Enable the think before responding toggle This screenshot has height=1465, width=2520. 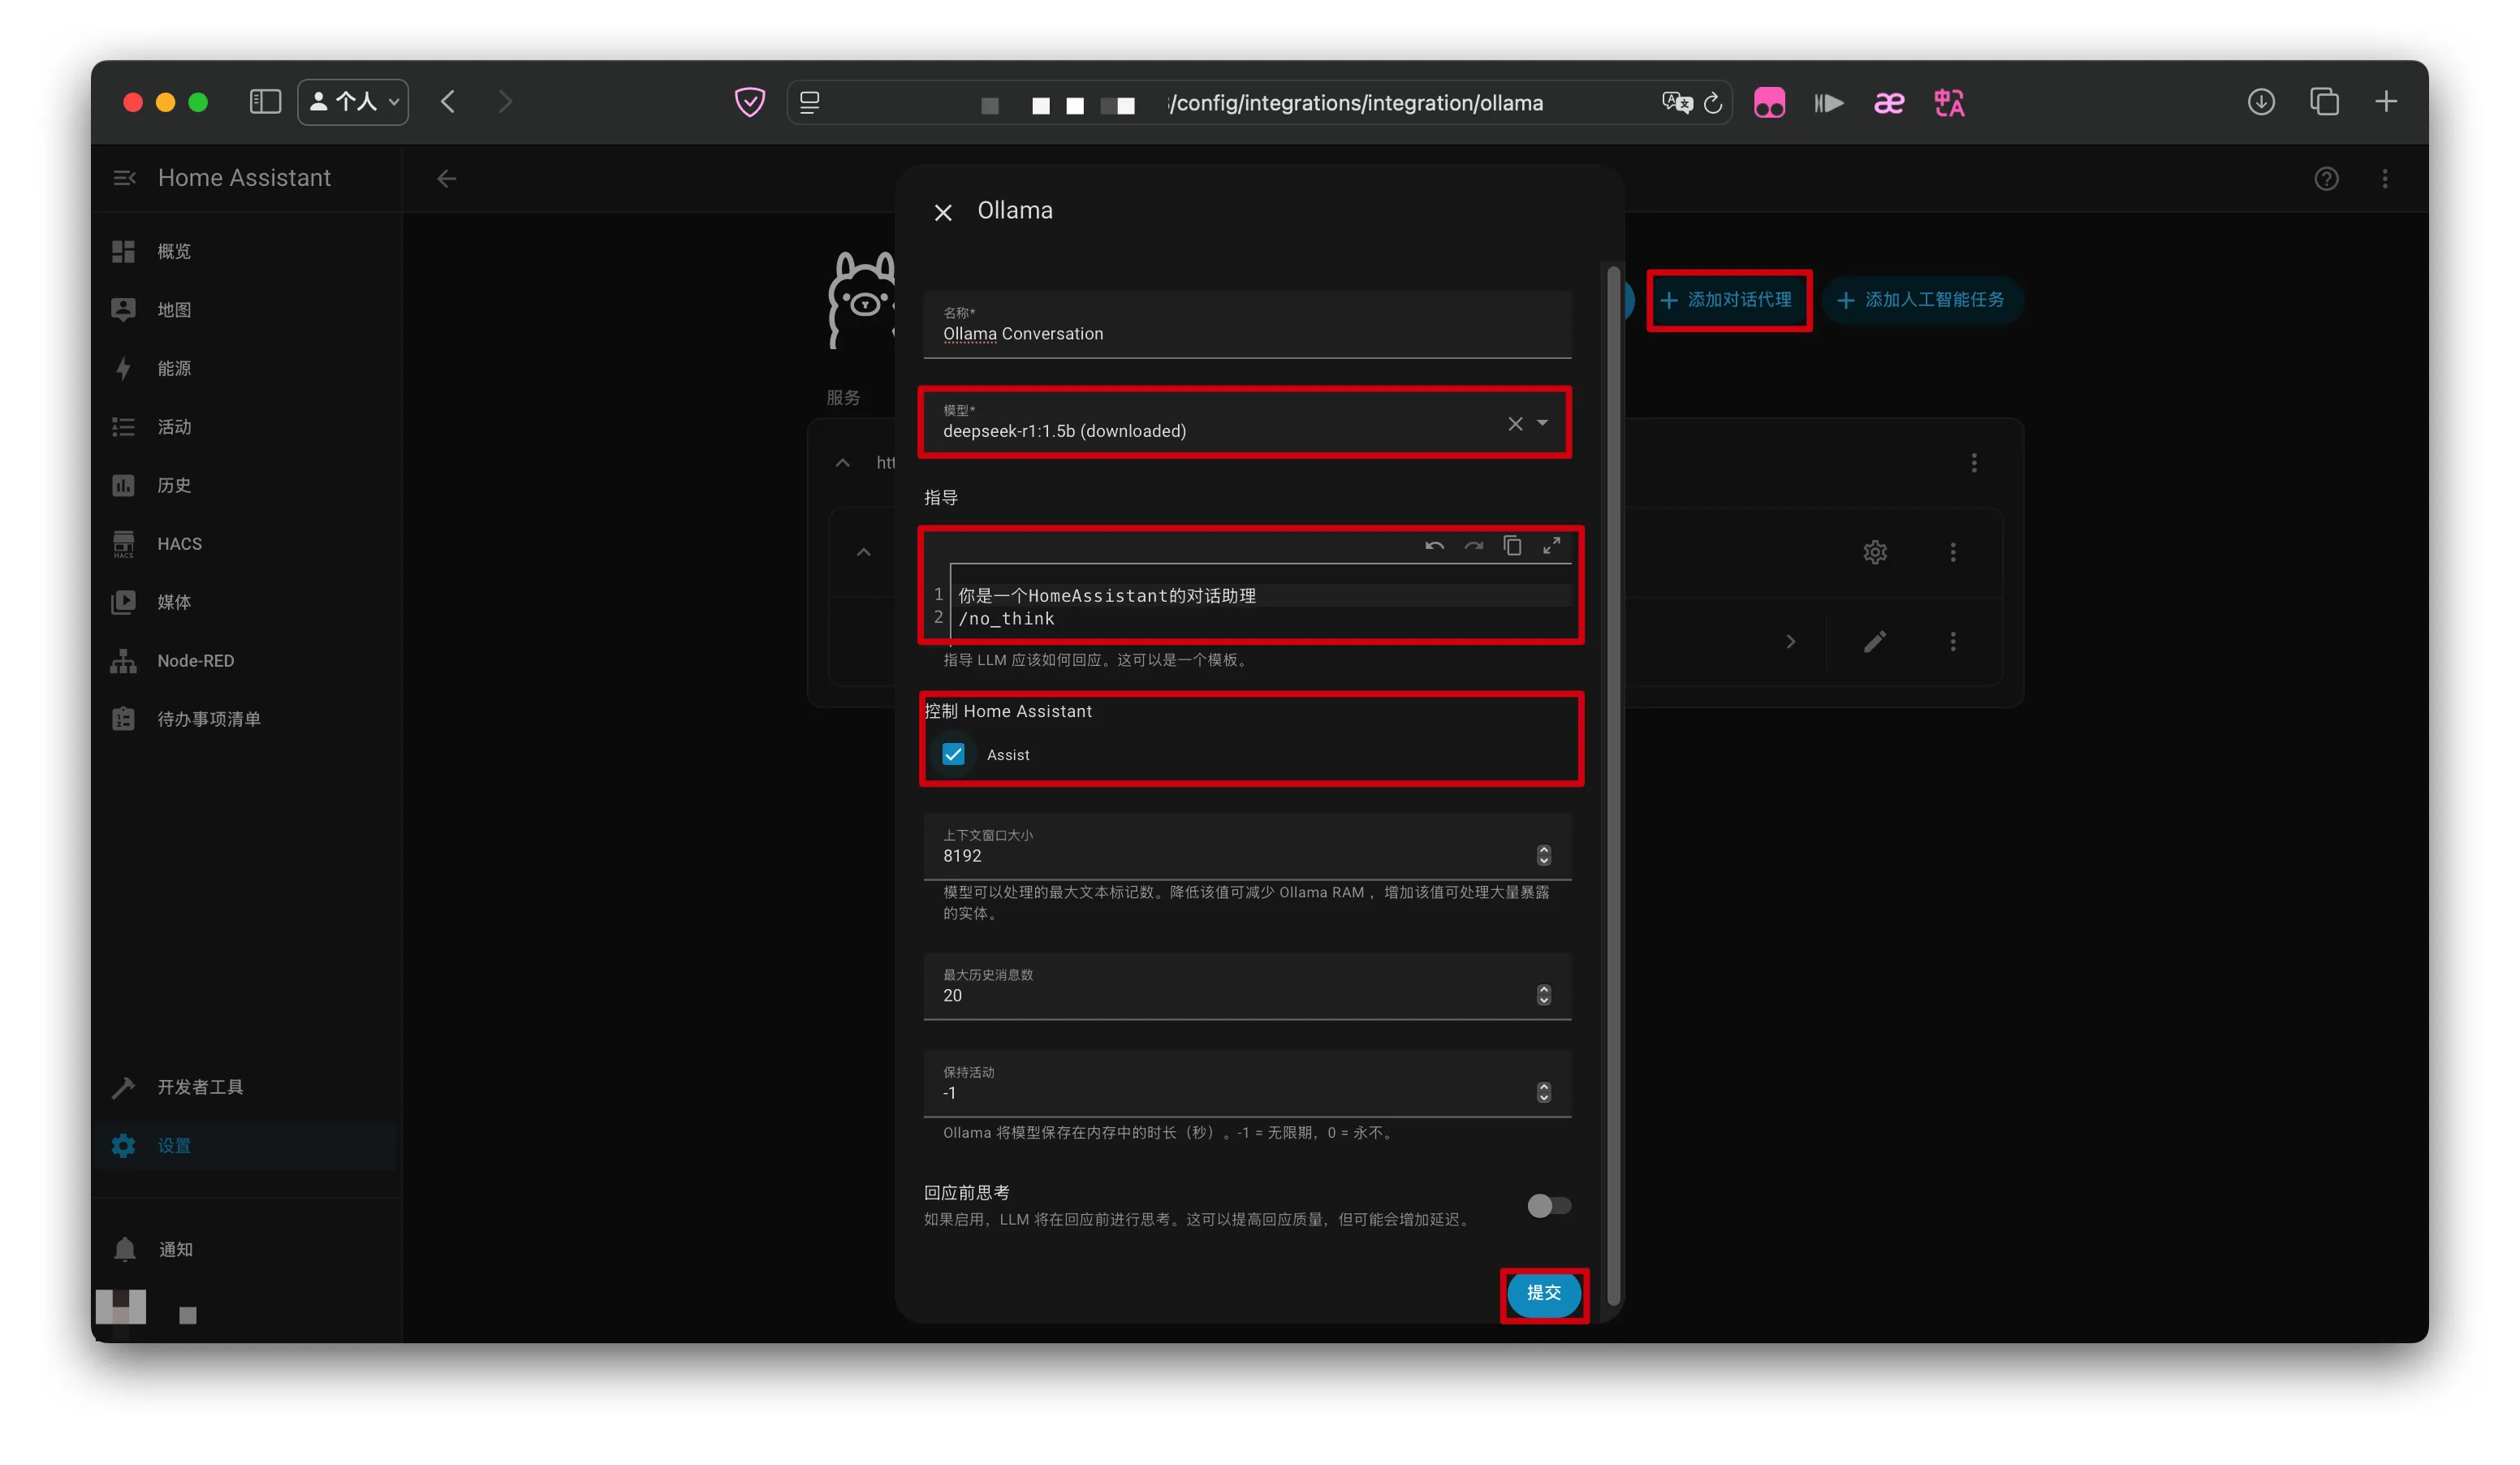coord(1548,1205)
